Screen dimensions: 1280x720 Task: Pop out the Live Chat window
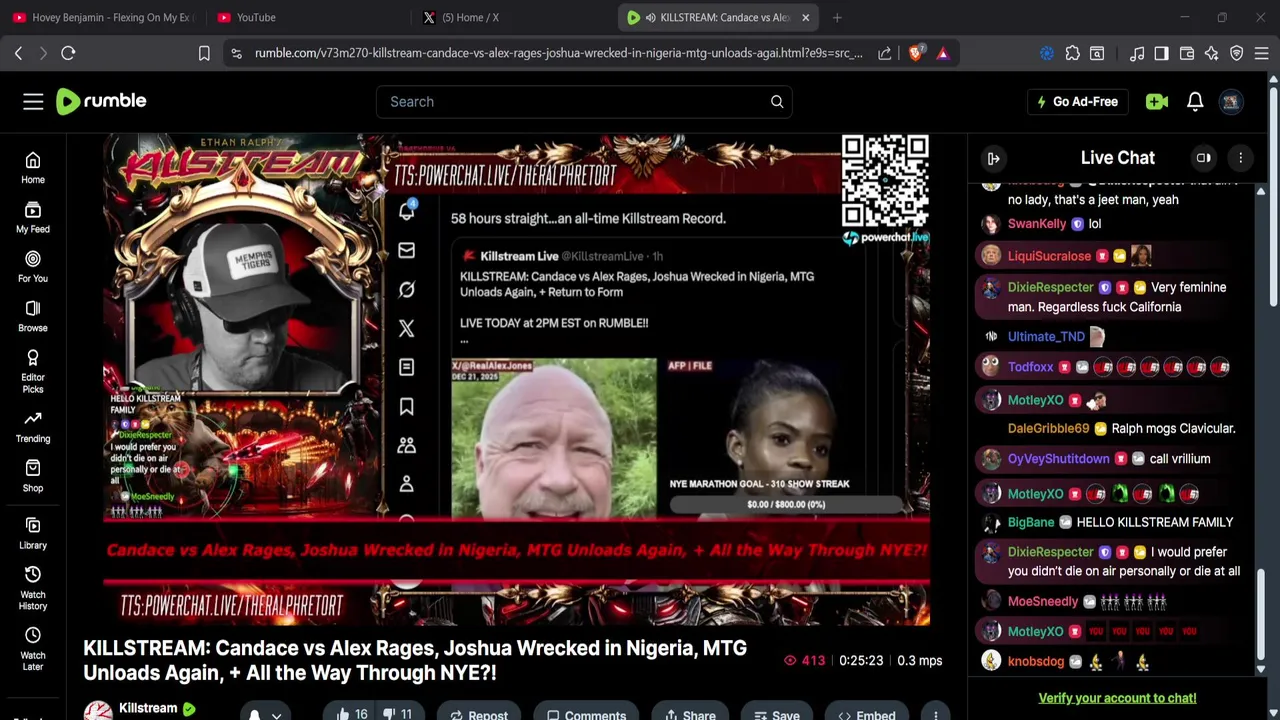pos(1204,158)
